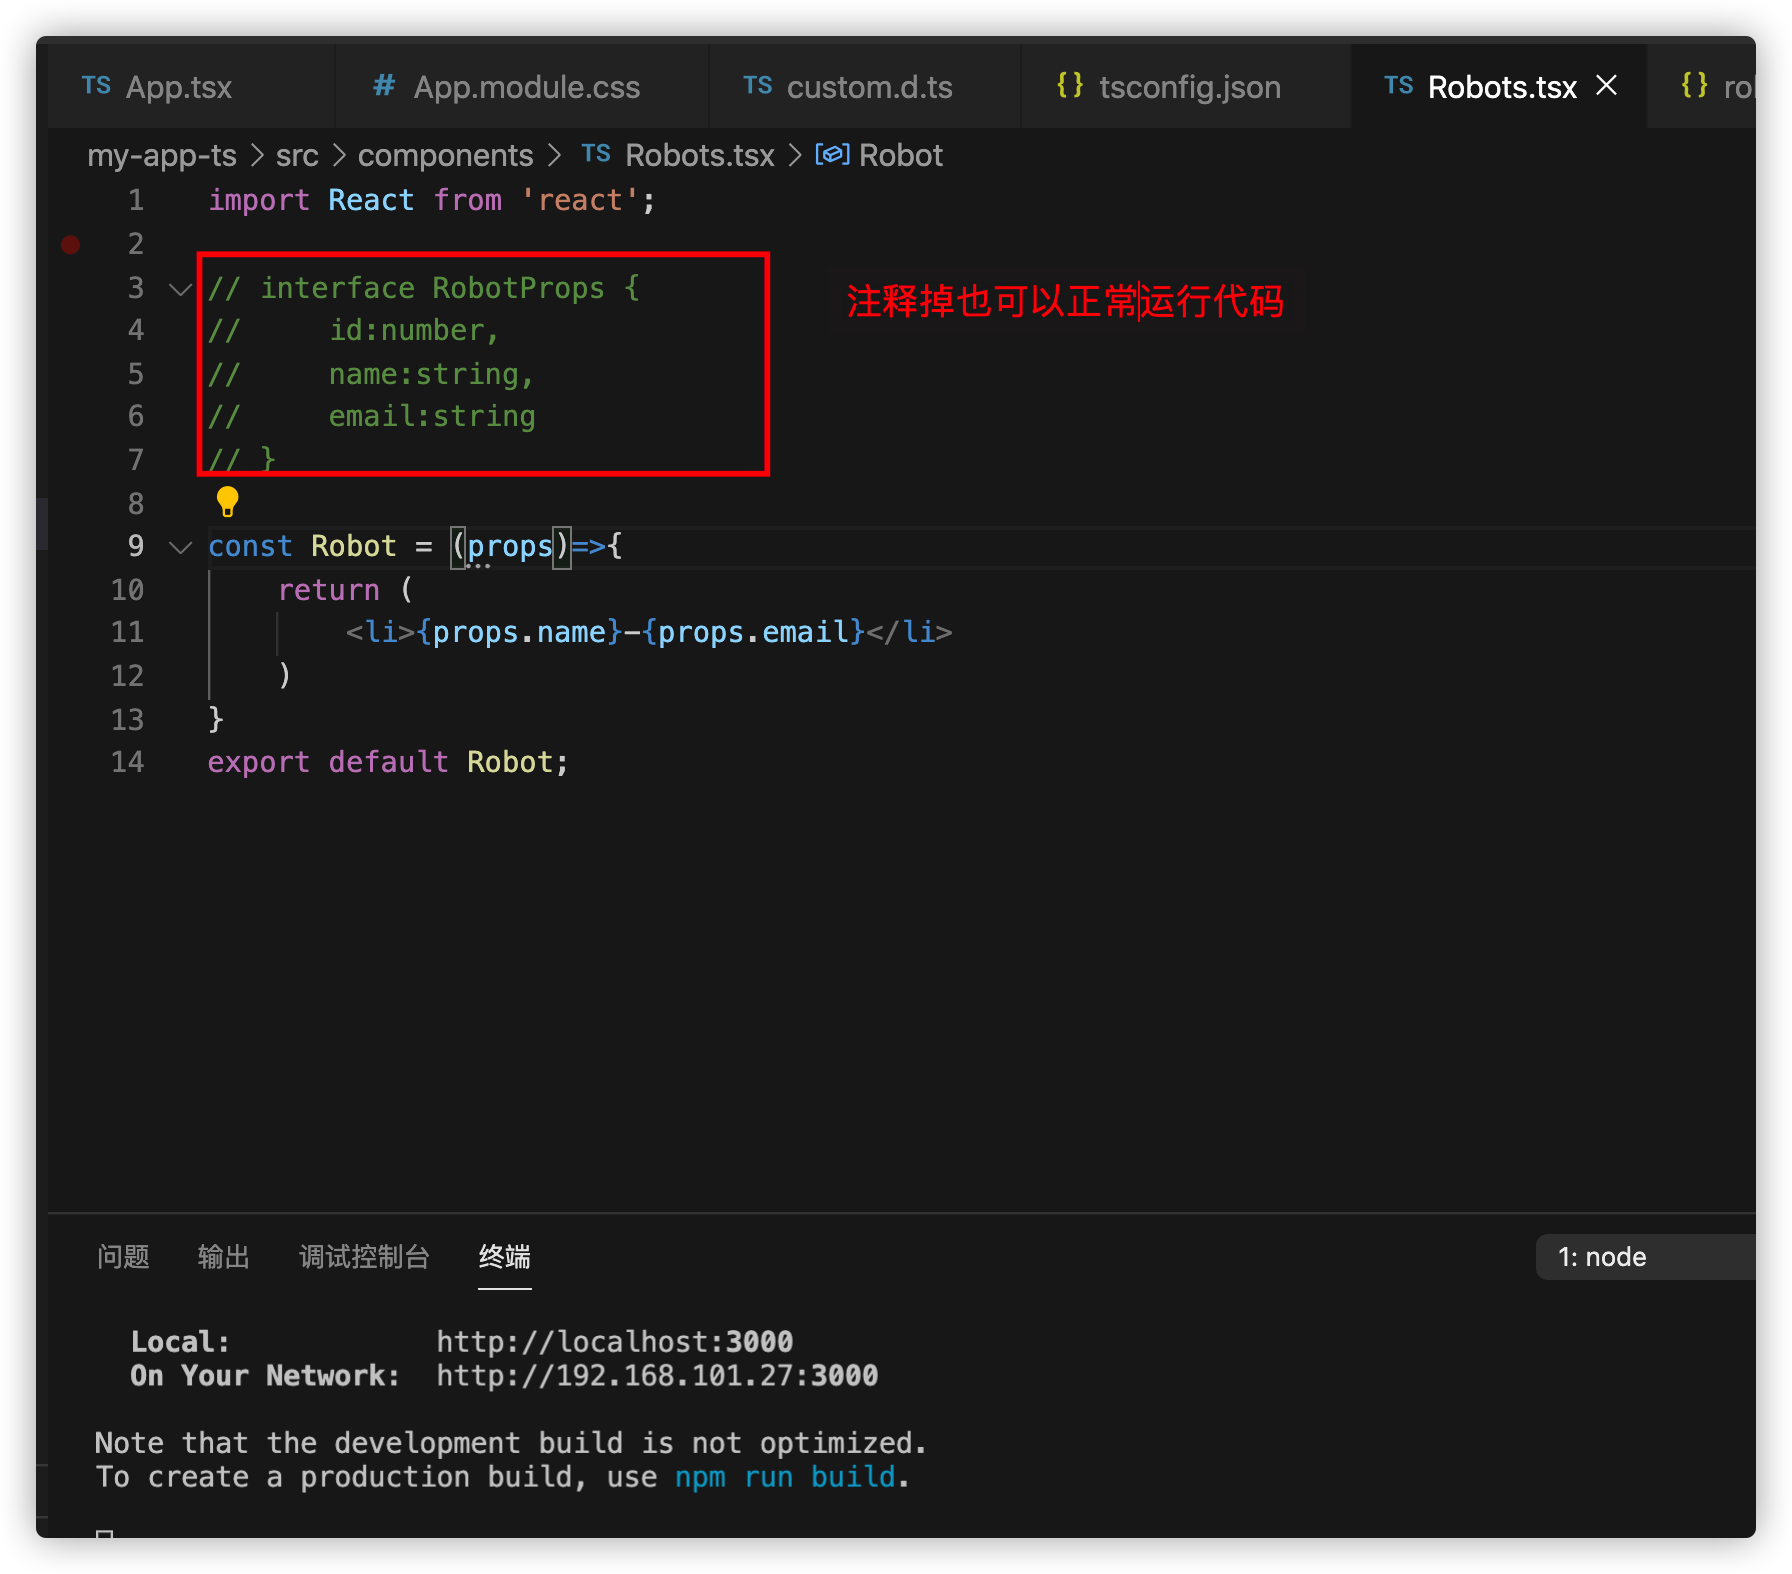This screenshot has height=1574, width=1792.
Task: Click the TS icon on Robots.tsx tab
Action: tap(1399, 86)
